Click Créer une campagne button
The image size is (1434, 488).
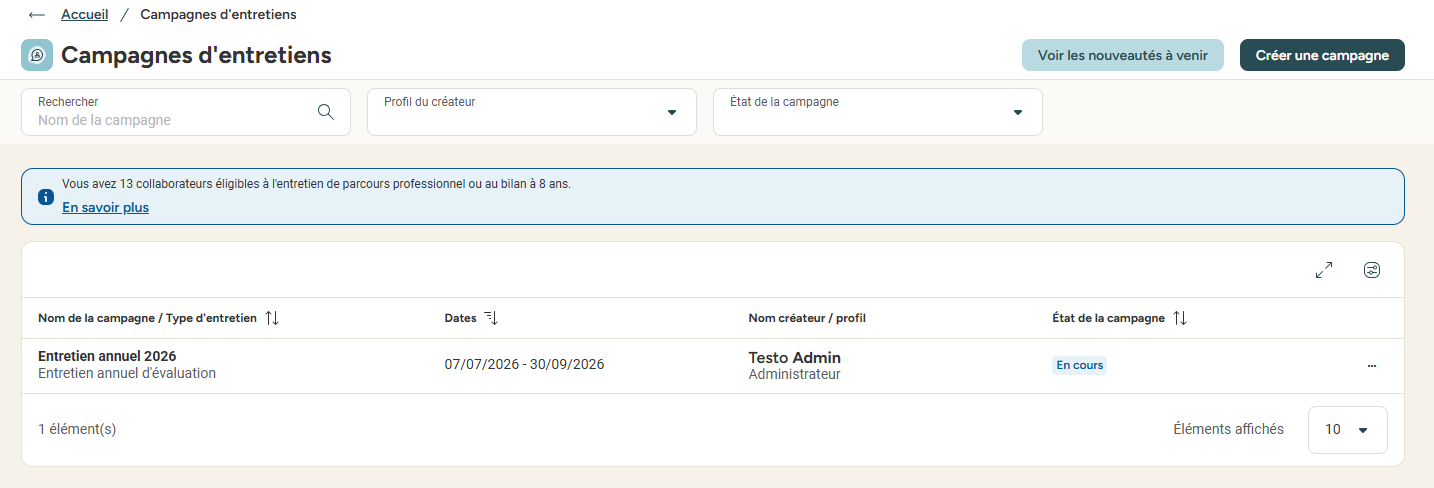pos(1322,55)
